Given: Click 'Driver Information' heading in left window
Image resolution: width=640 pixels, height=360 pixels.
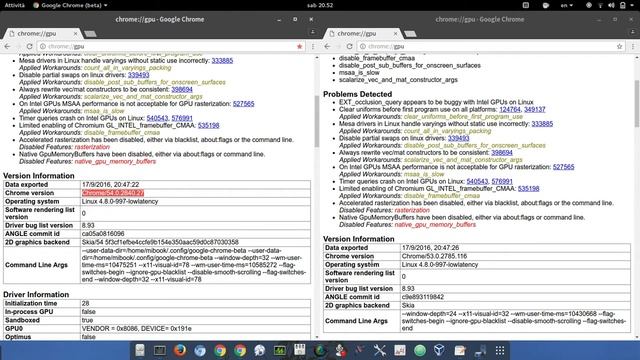Looking at the screenshot, I should pyautogui.click(x=36, y=295).
